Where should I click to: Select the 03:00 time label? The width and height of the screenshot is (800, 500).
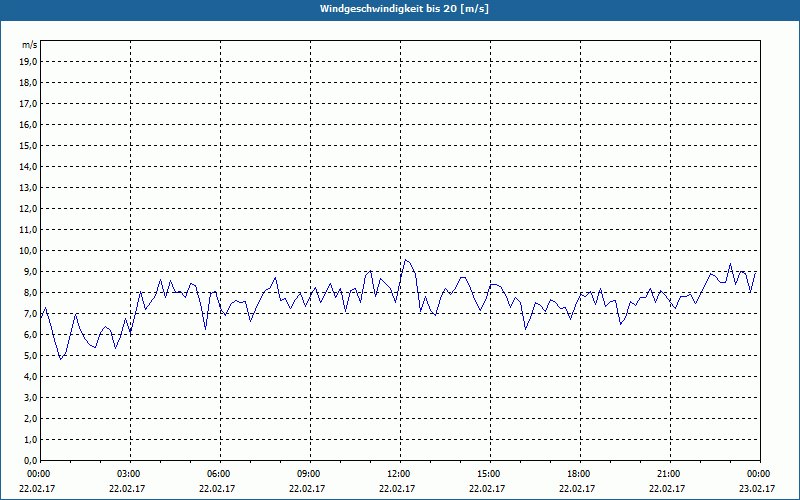pyautogui.click(x=129, y=474)
